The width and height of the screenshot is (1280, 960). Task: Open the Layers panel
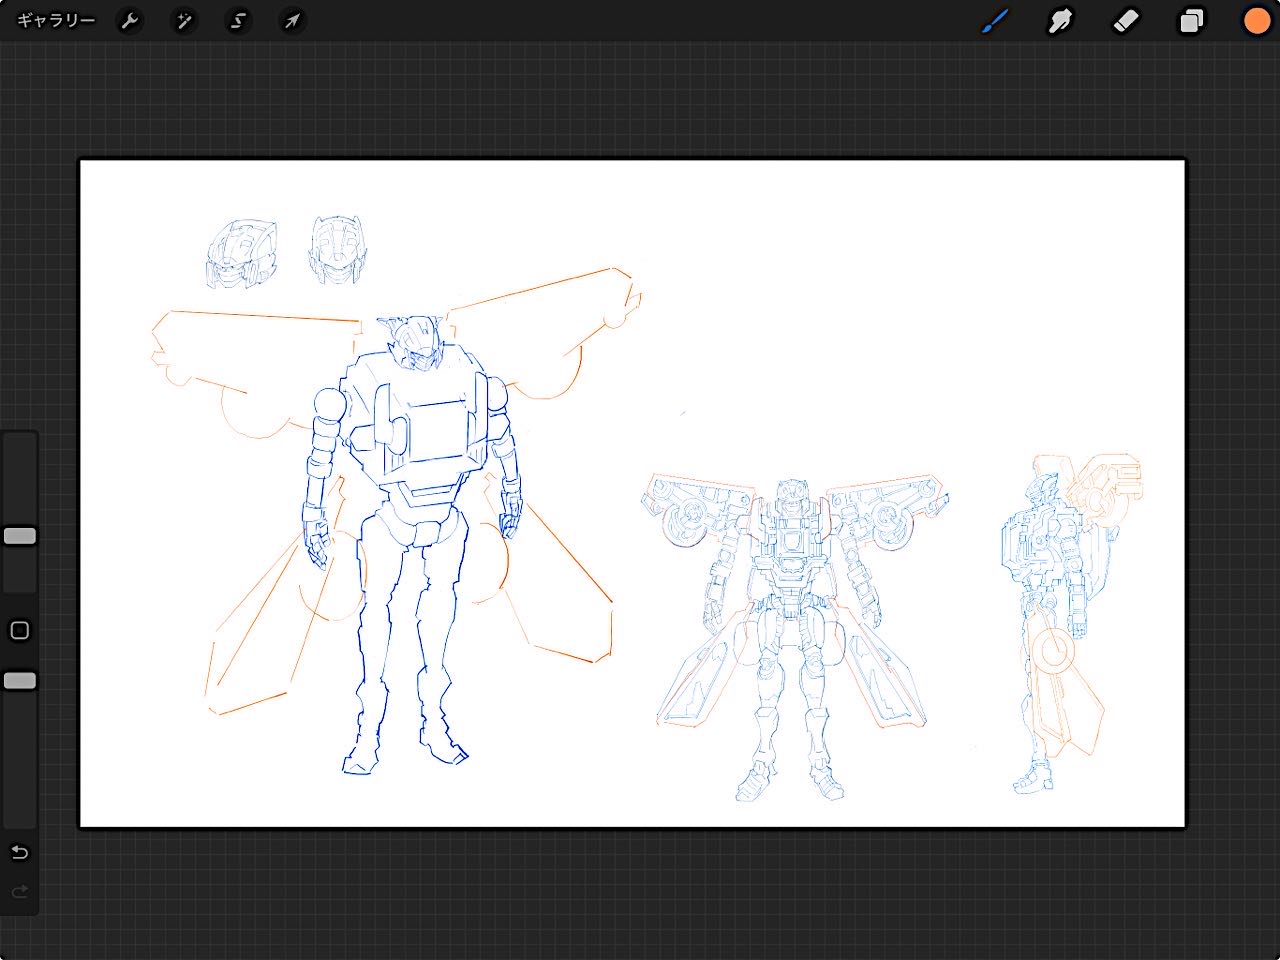[1192, 20]
